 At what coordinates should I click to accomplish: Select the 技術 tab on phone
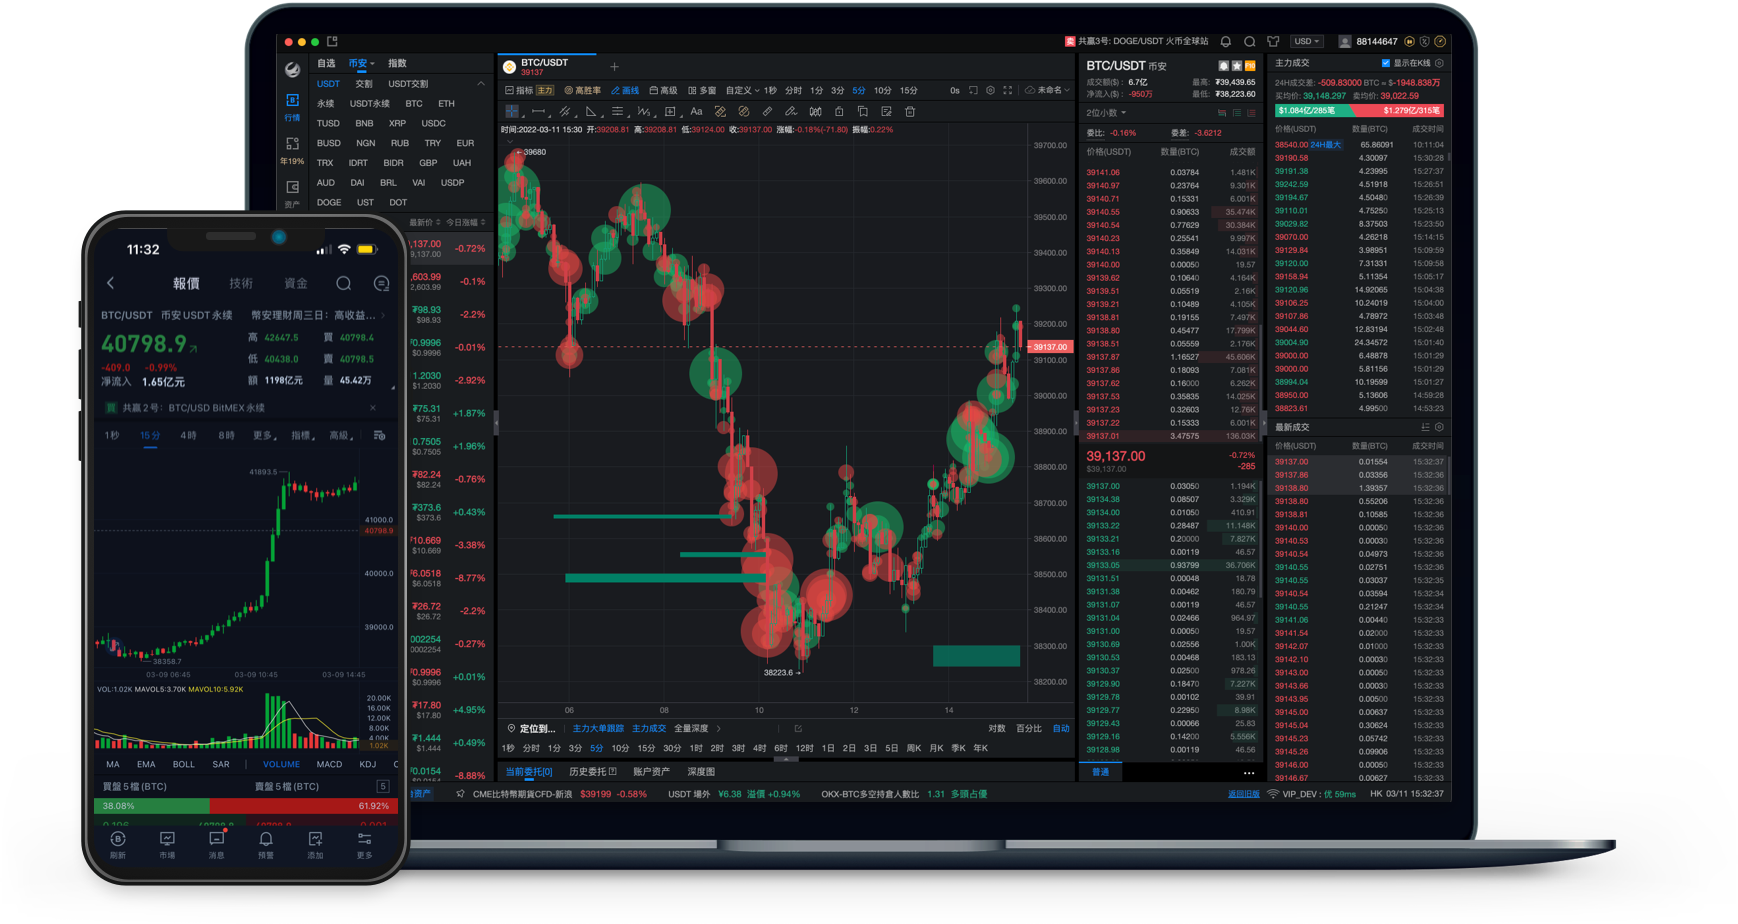(x=241, y=283)
